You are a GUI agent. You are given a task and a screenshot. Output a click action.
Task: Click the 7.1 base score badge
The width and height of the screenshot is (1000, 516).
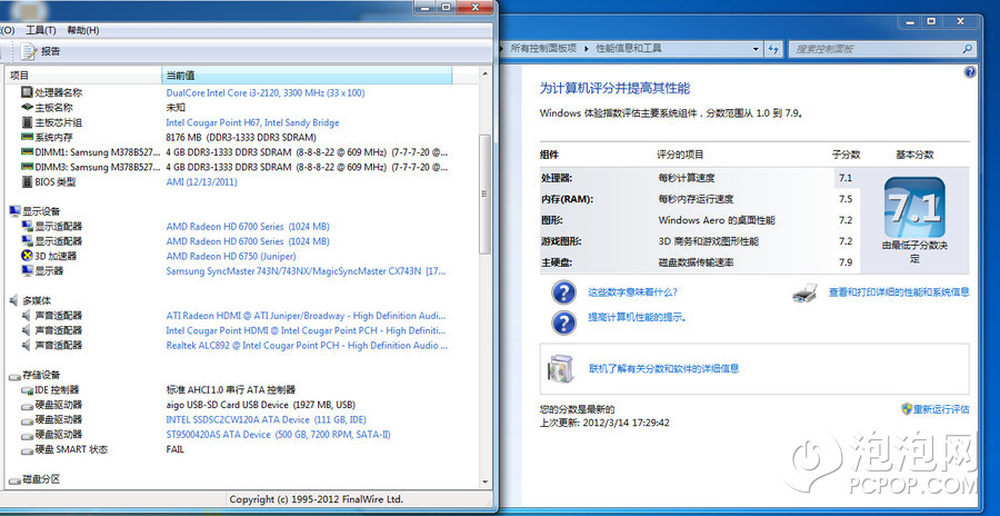915,207
